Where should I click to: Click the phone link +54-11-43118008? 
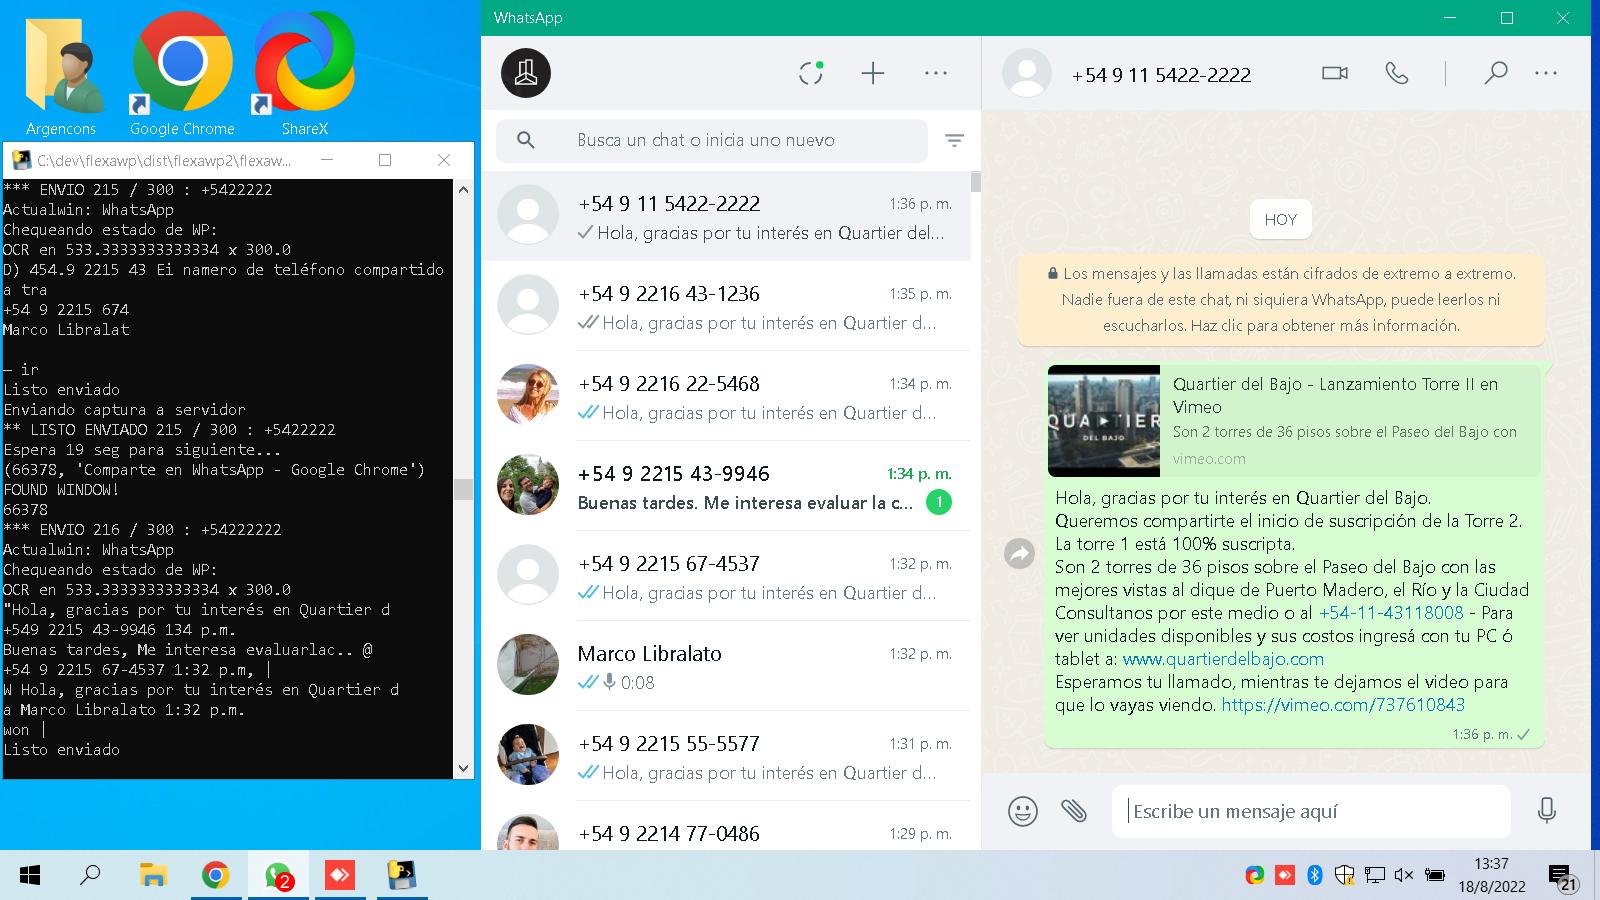(1391, 613)
